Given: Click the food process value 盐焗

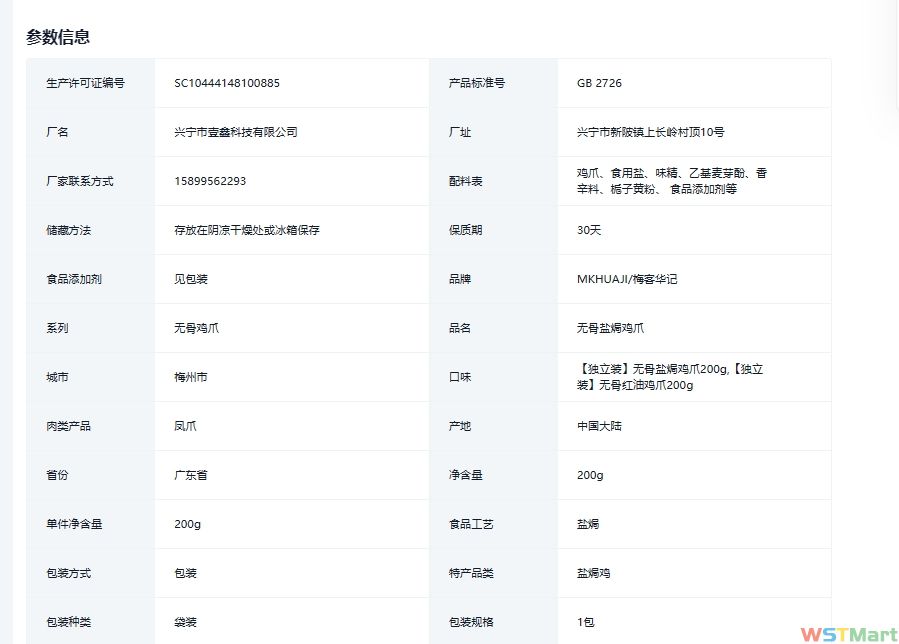Looking at the screenshot, I should click(588, 524).
